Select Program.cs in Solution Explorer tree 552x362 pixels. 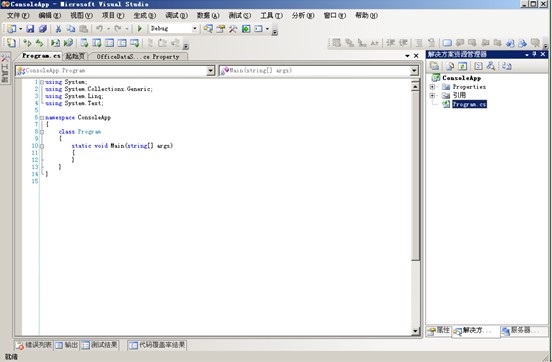(x=469, y=104)
